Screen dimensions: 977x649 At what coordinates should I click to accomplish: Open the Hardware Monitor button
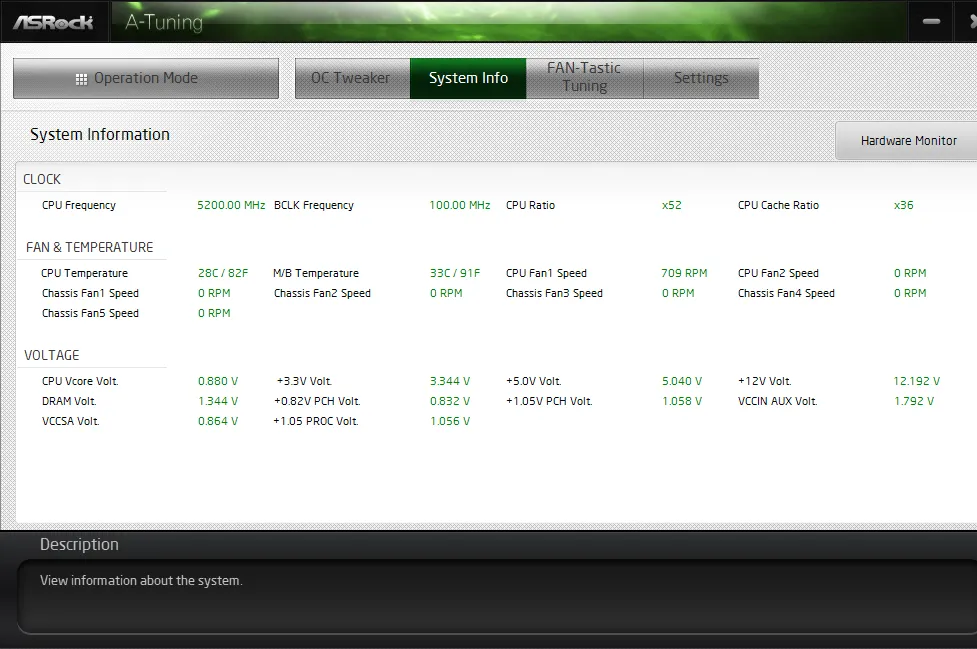tap(907, 141)
